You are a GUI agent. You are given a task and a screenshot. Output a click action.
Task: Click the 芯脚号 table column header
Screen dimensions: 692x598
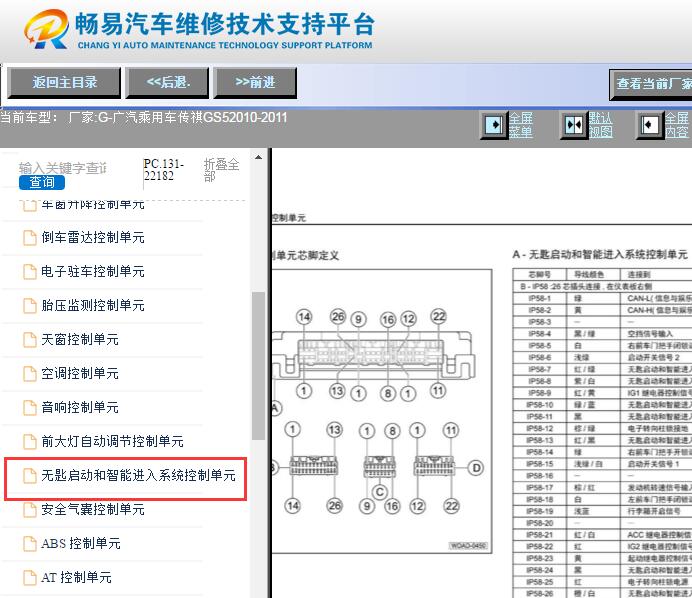[x=539, y=274]
